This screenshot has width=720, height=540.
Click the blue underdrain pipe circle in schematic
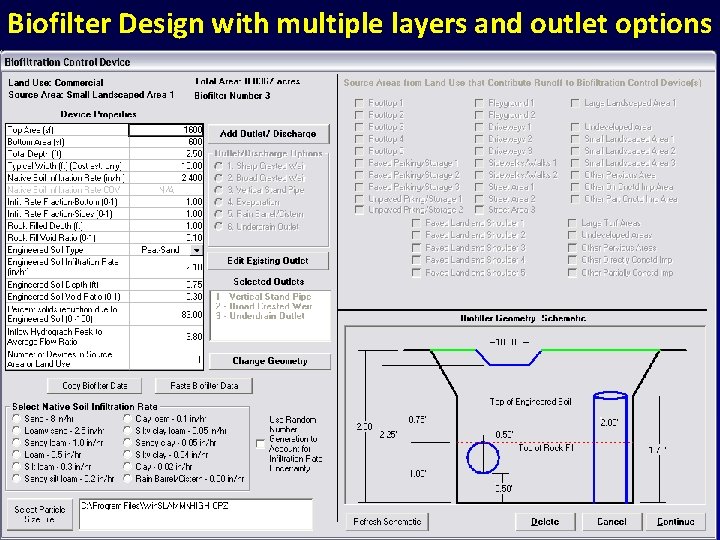pos(483,458)
